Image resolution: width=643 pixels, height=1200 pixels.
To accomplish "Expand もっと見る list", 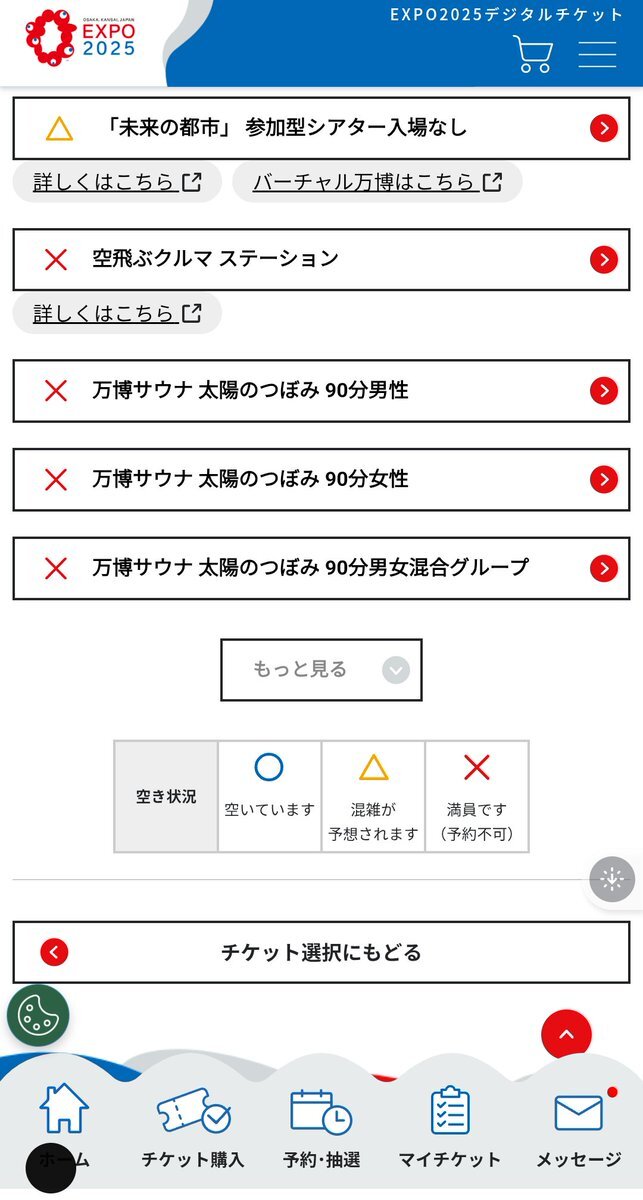I will 321,670.
